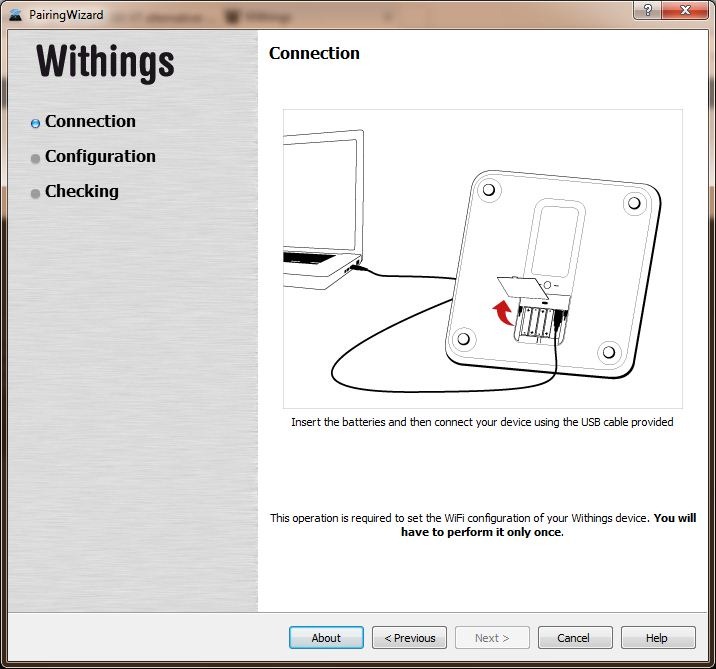The image size is (716, 669).
Task: Select the Connection step in the sidebar
Action: (x=90, y=121)
